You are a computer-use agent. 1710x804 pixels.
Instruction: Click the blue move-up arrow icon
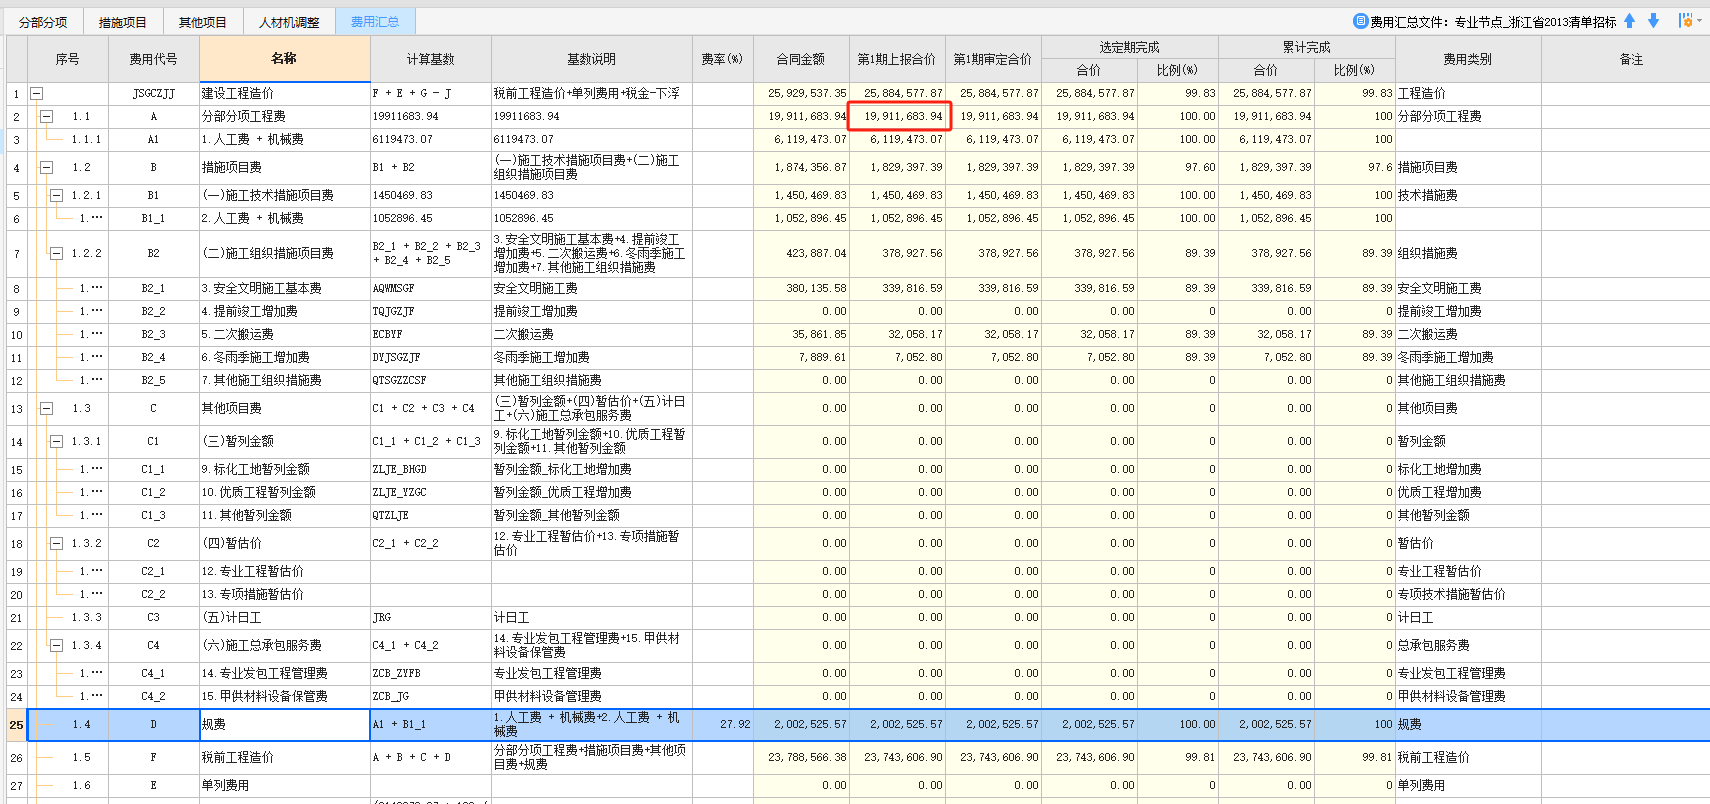[x=1629, y=21]
